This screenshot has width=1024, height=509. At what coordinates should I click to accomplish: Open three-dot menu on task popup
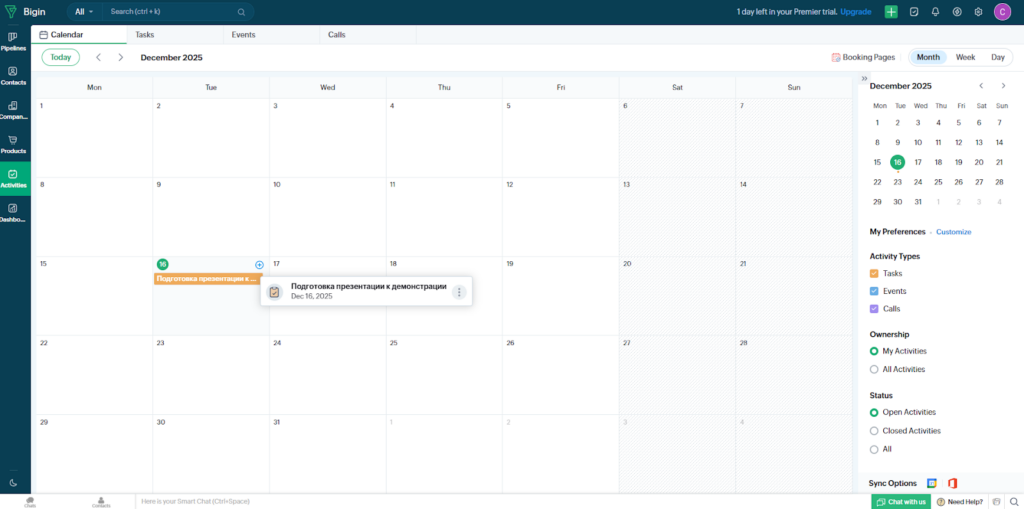pos(459,292)
